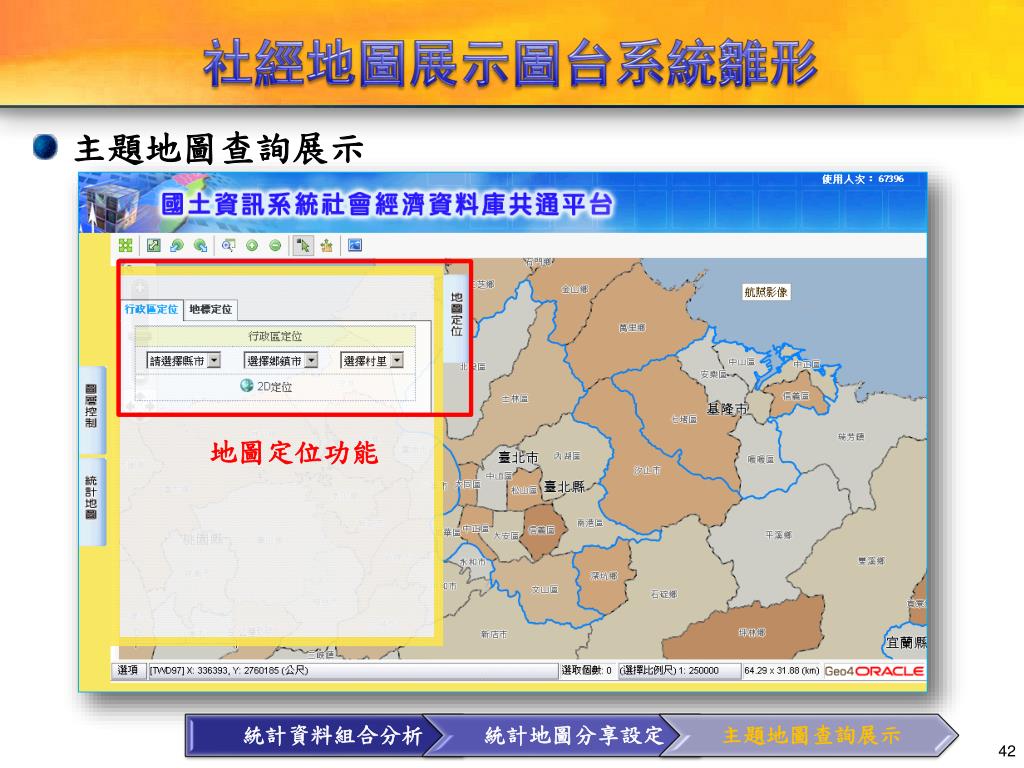Click the 選項 button in the status bar
Screen dimensions: 1024x768
(128, 670)
